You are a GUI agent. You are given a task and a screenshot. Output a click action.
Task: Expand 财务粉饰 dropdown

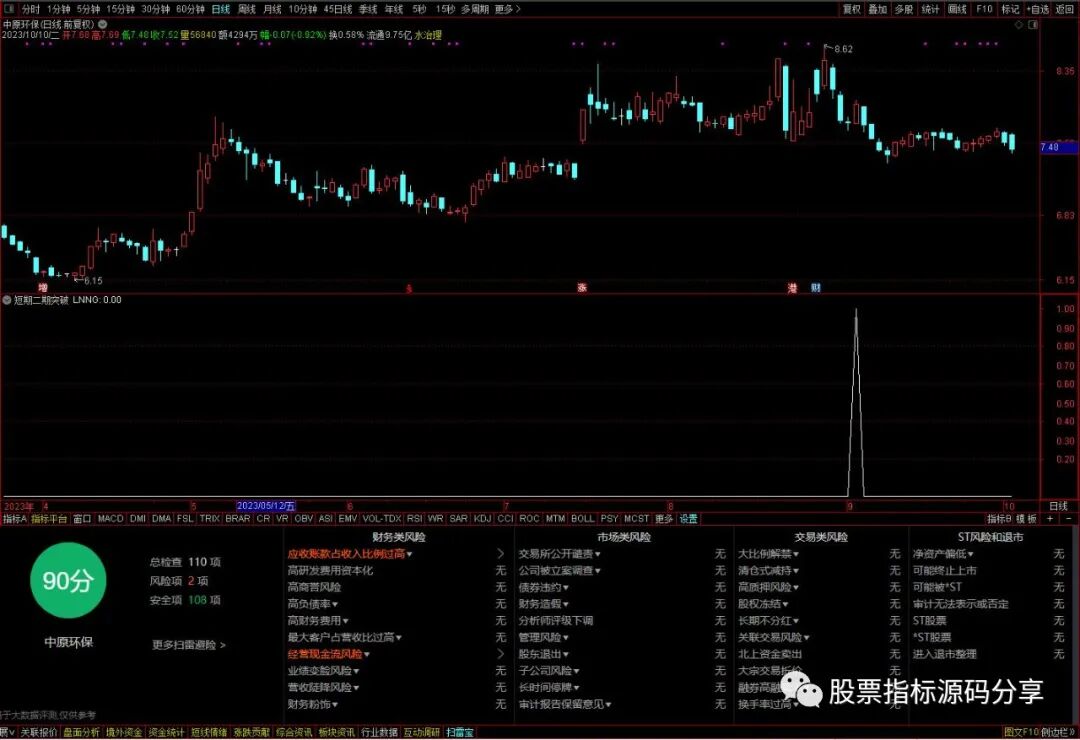click(x=335, y=704)
